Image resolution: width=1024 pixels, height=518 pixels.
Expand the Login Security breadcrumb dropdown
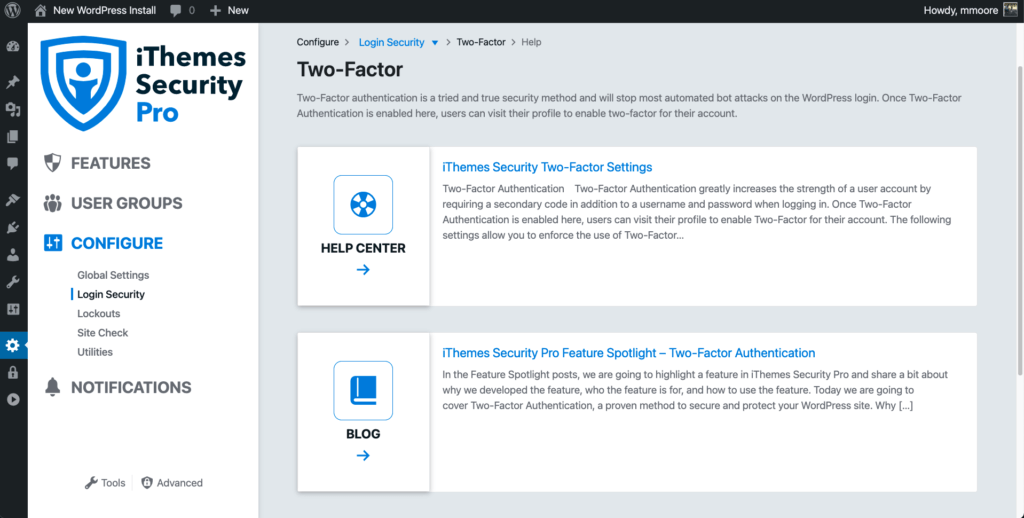point(434,43)
